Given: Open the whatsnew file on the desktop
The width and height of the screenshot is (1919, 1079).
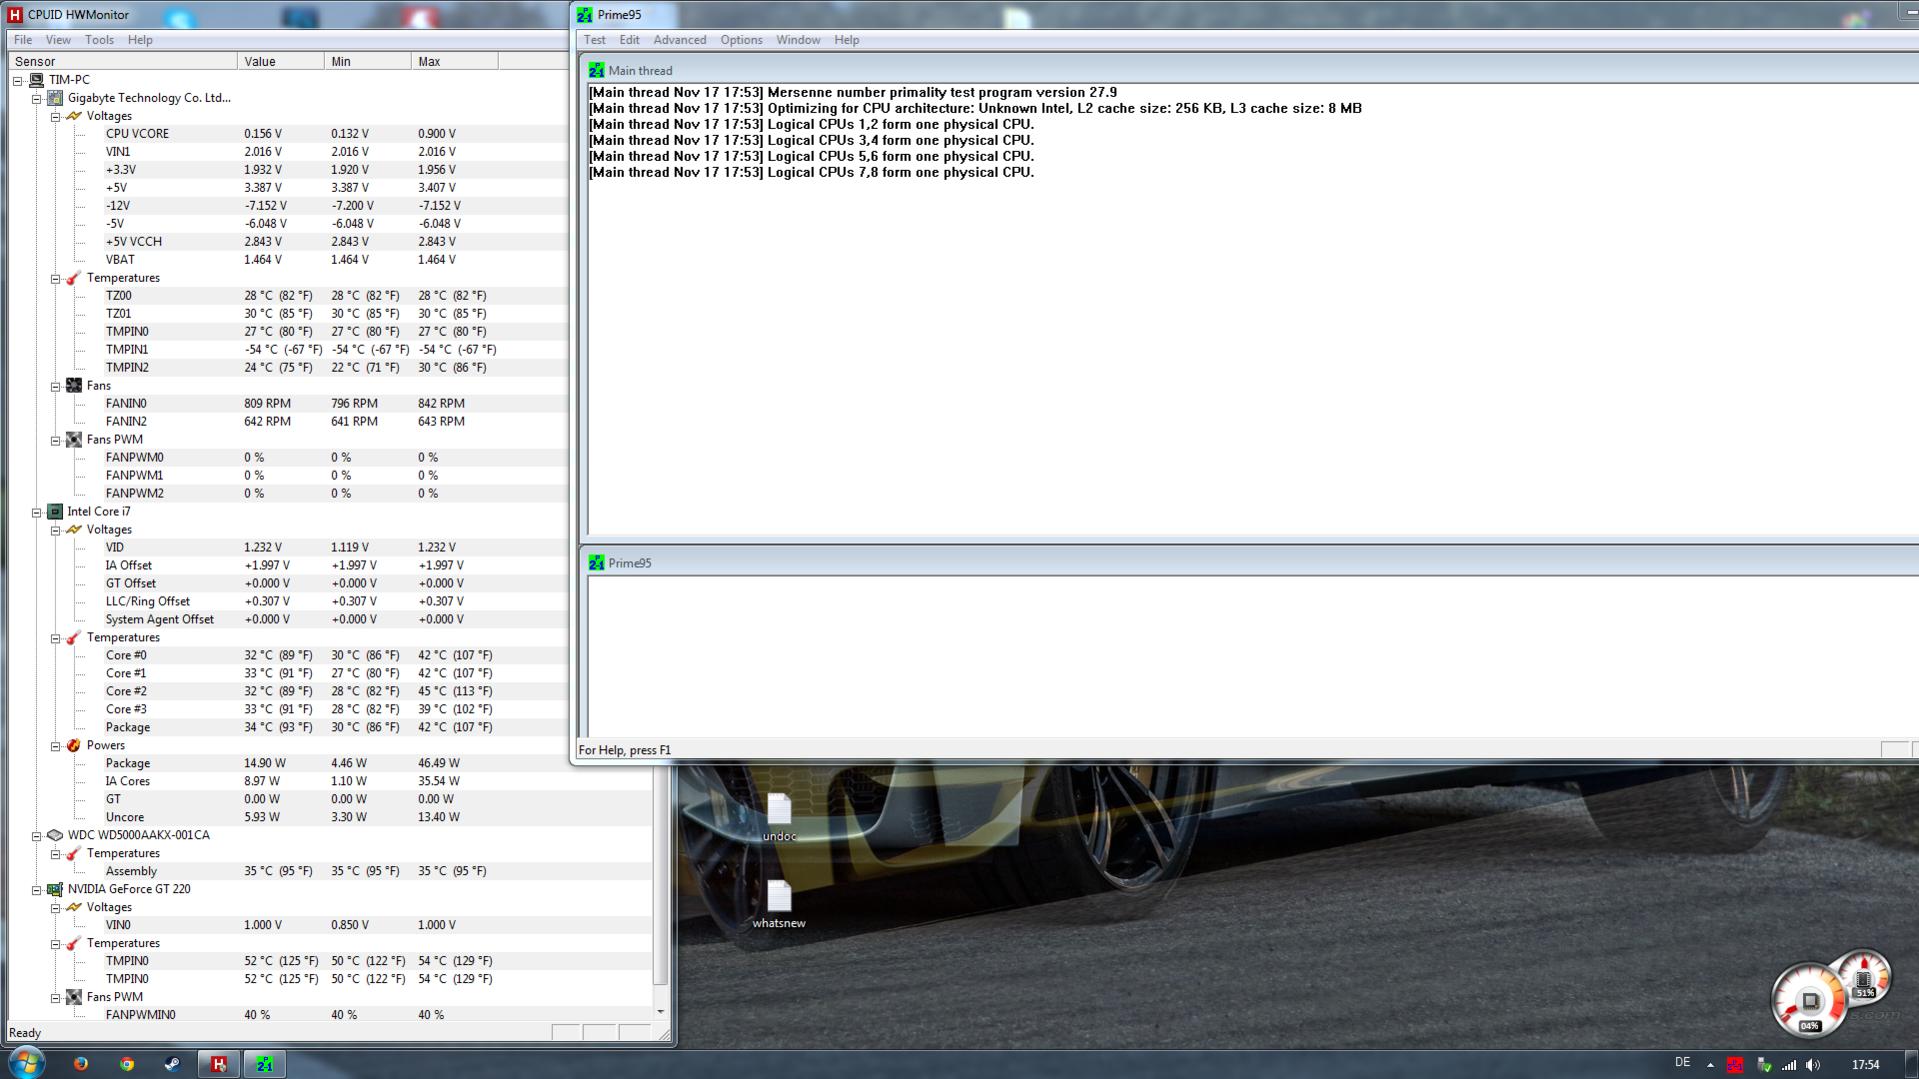Looking at the screenshot, I should point(779,904).
